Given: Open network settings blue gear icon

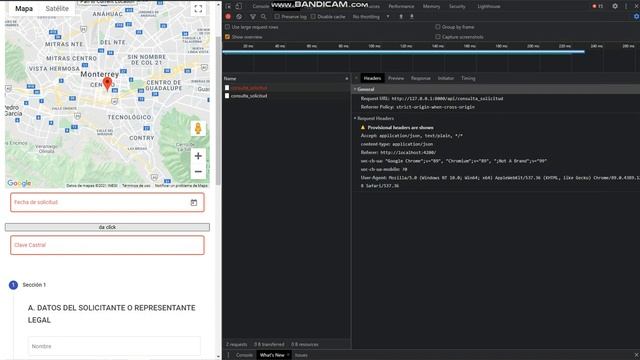Looking at the screenshot, I should click(x=636, y=17).
